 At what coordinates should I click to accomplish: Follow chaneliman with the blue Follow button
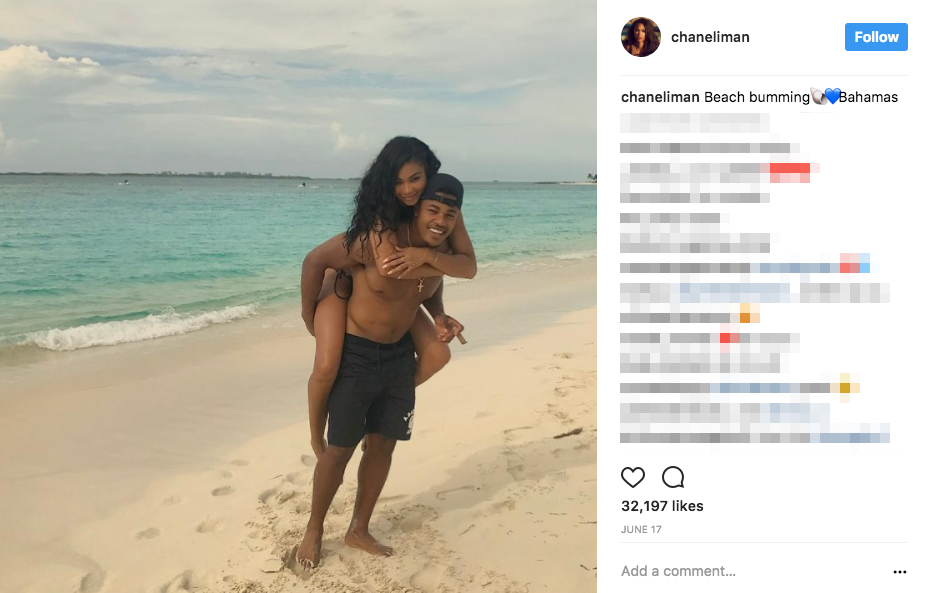876,37
